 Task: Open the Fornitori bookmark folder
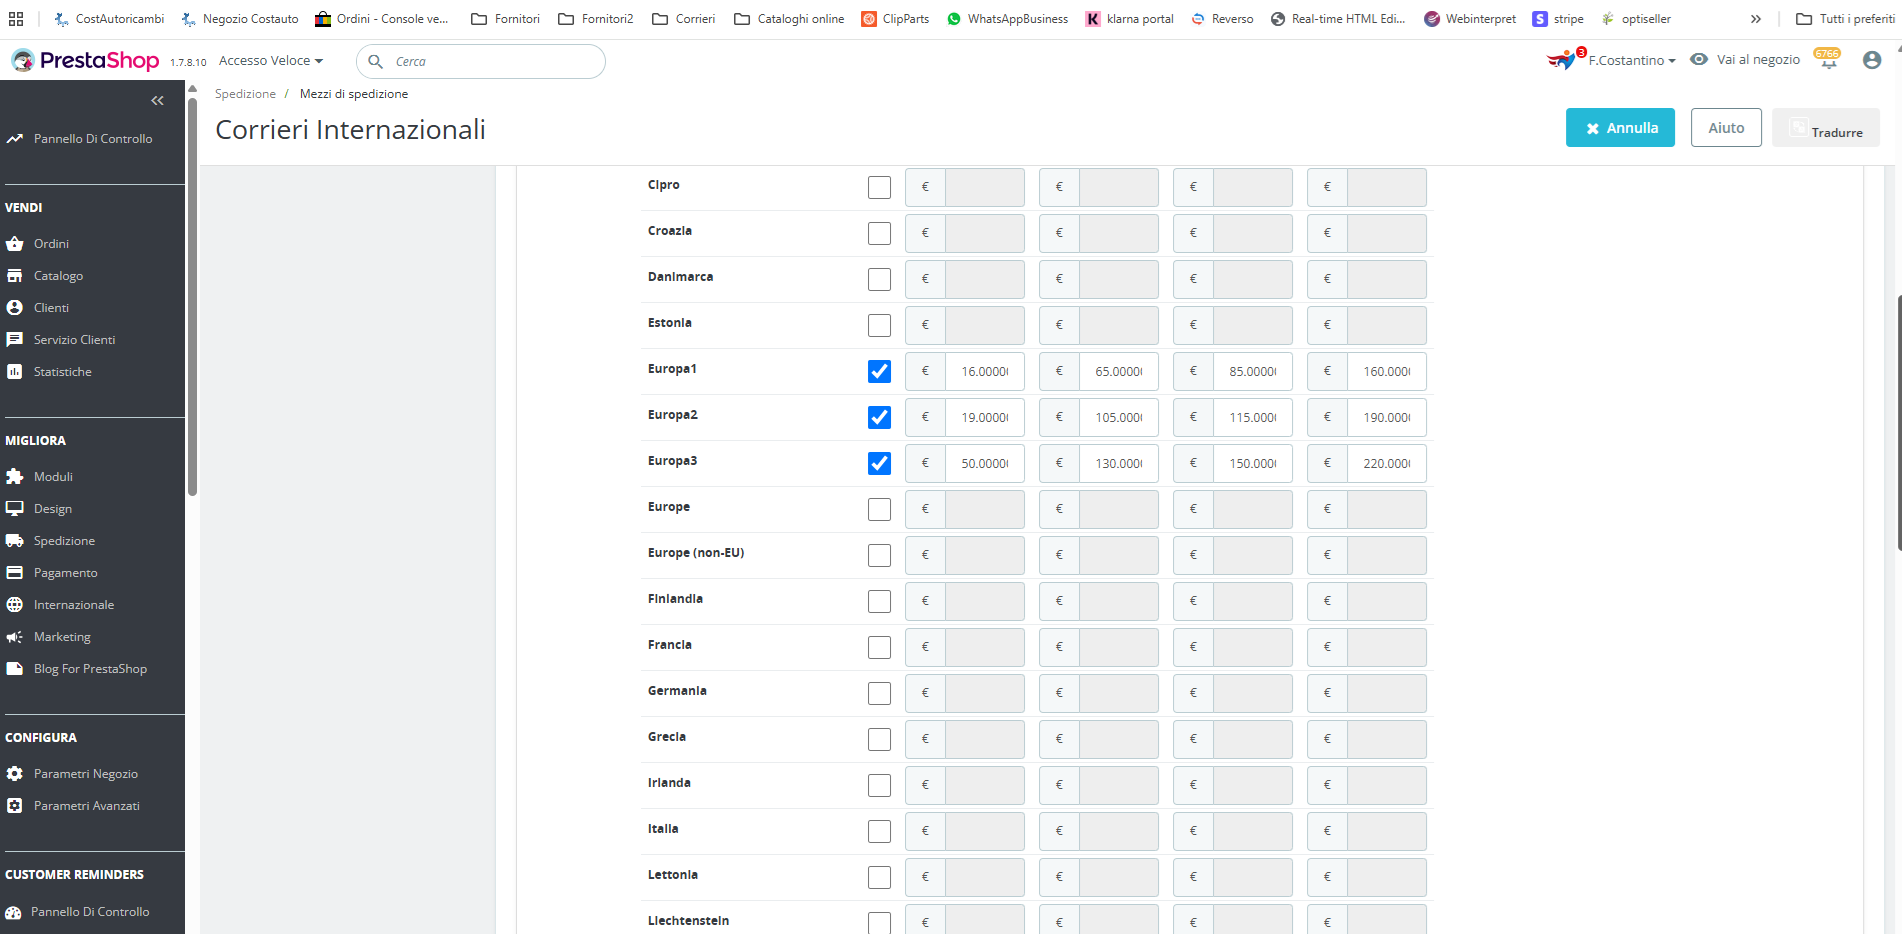[x=505, y=19]
